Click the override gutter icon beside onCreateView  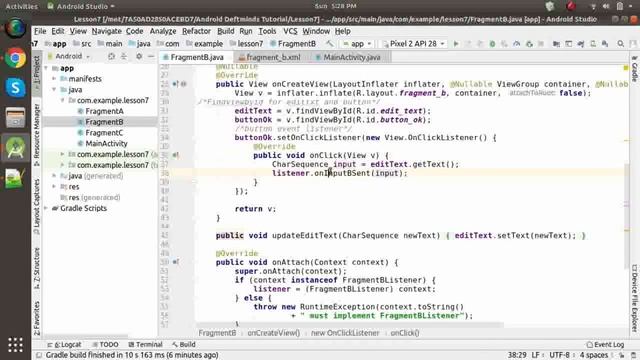click(x=175, y=84)
